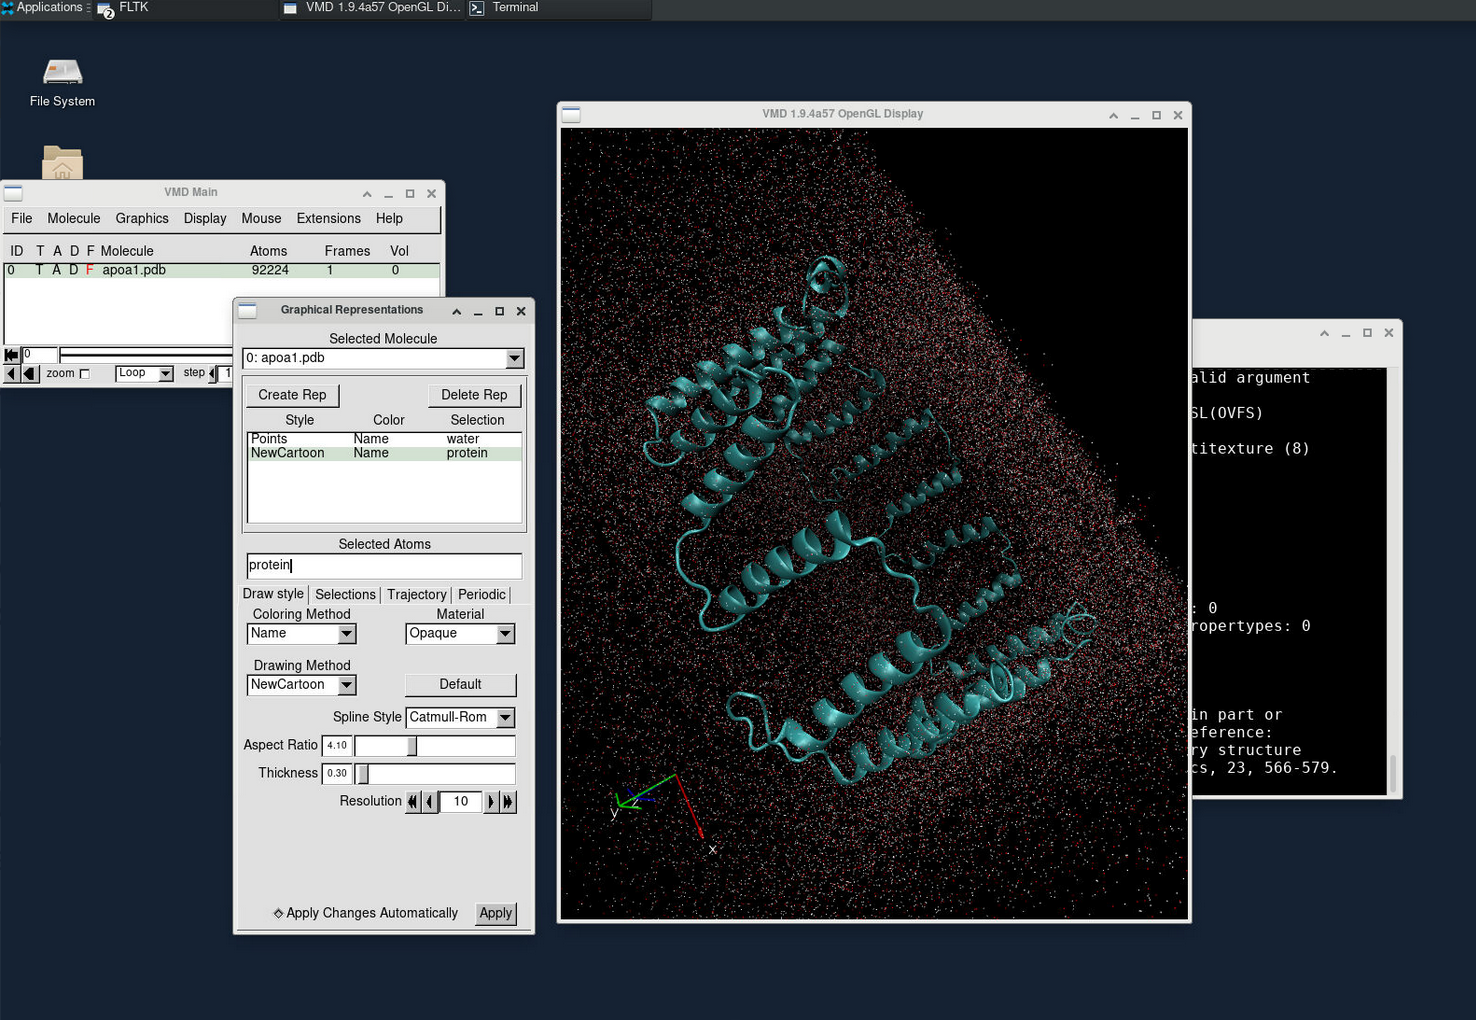Increase Resolution by one
The height and width of the screenshot is (1020, 1476).
(491, 802)
